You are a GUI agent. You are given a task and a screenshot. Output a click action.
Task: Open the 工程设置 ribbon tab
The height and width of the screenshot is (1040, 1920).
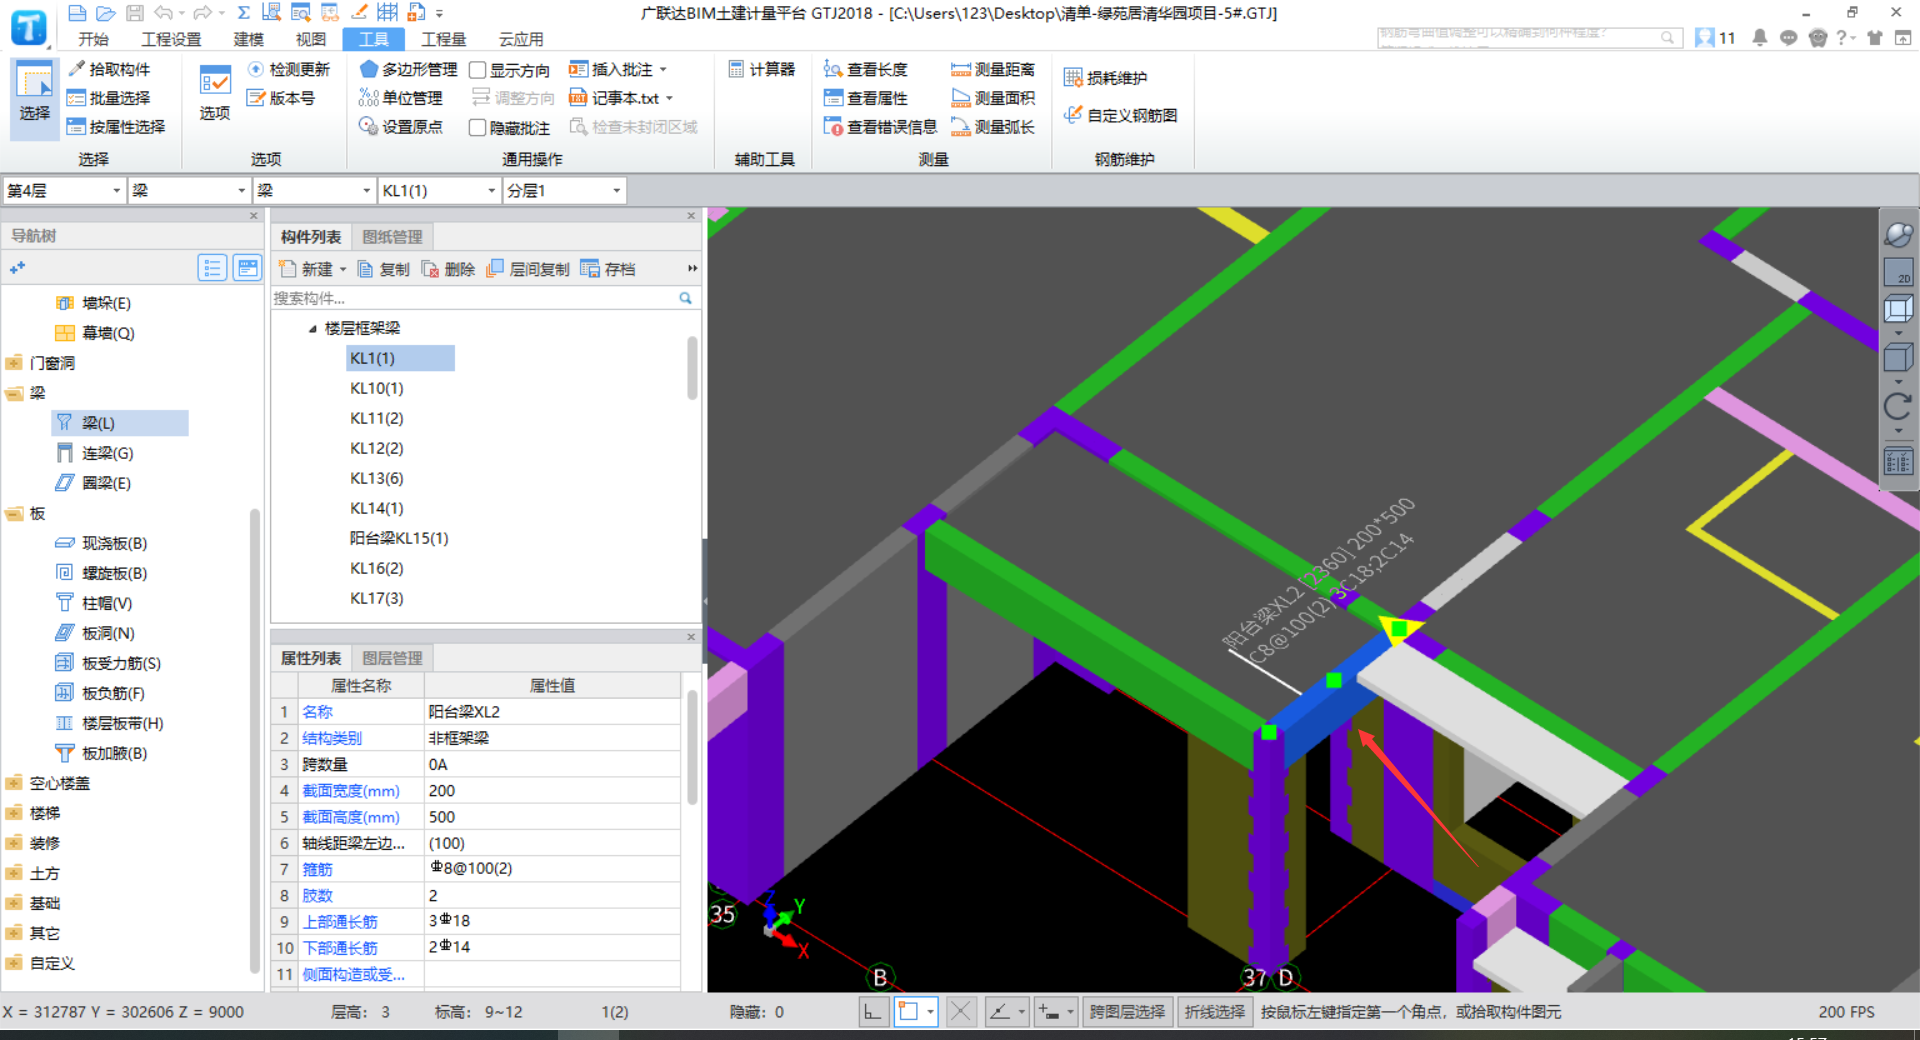(171, 39)
